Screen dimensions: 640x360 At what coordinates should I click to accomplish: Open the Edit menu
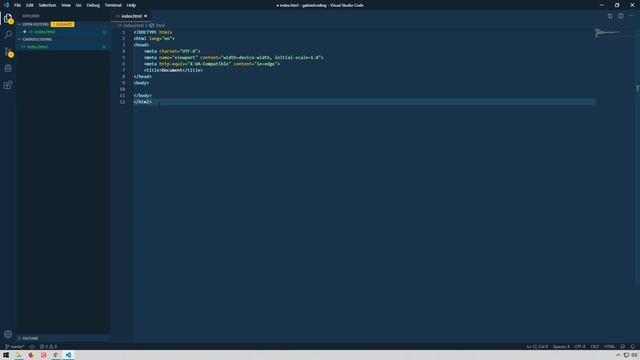pyautogui.click(x=29, y=5)
